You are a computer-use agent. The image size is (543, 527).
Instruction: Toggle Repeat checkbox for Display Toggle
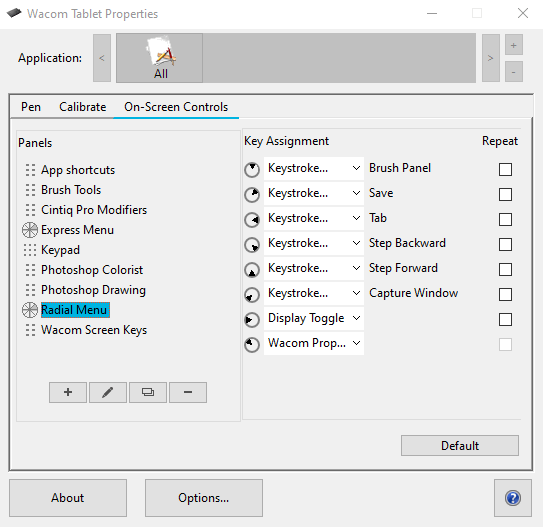click(505, 319)
